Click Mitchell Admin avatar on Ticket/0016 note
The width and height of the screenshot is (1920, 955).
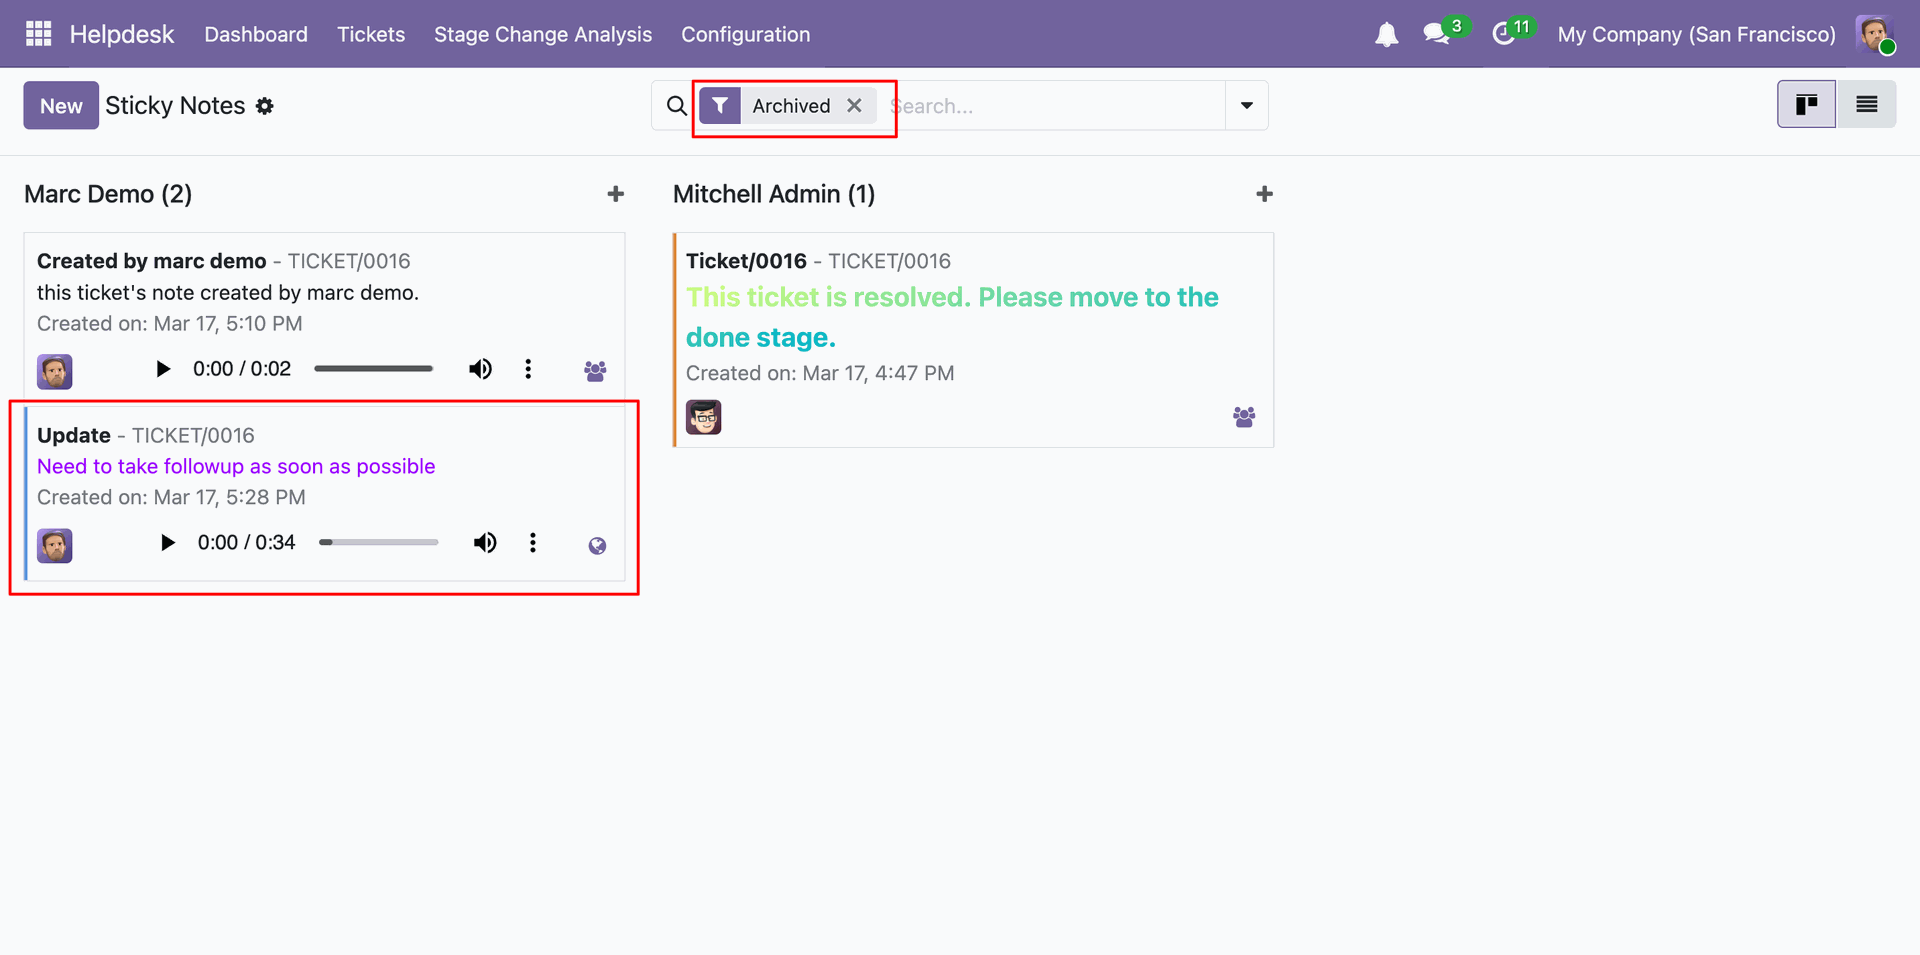point(704,417)
